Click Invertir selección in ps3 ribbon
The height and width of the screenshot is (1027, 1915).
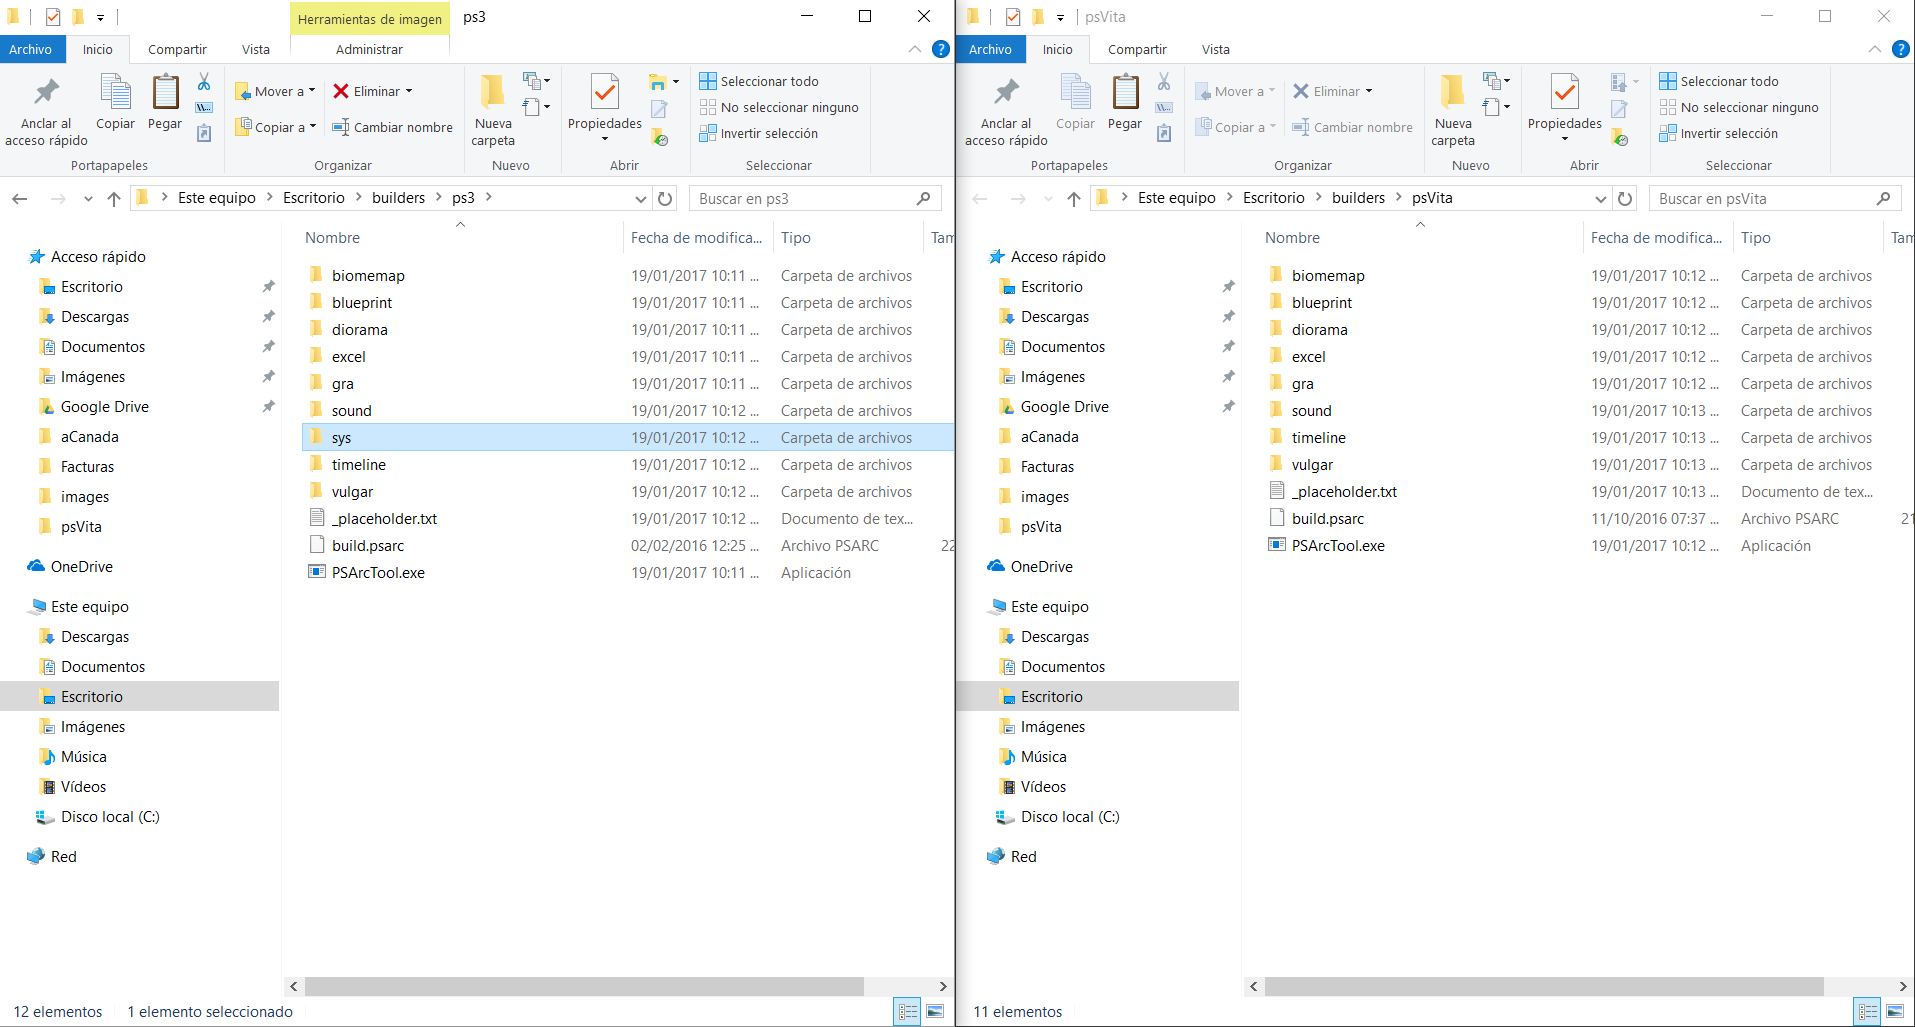[x=768, y=134]
